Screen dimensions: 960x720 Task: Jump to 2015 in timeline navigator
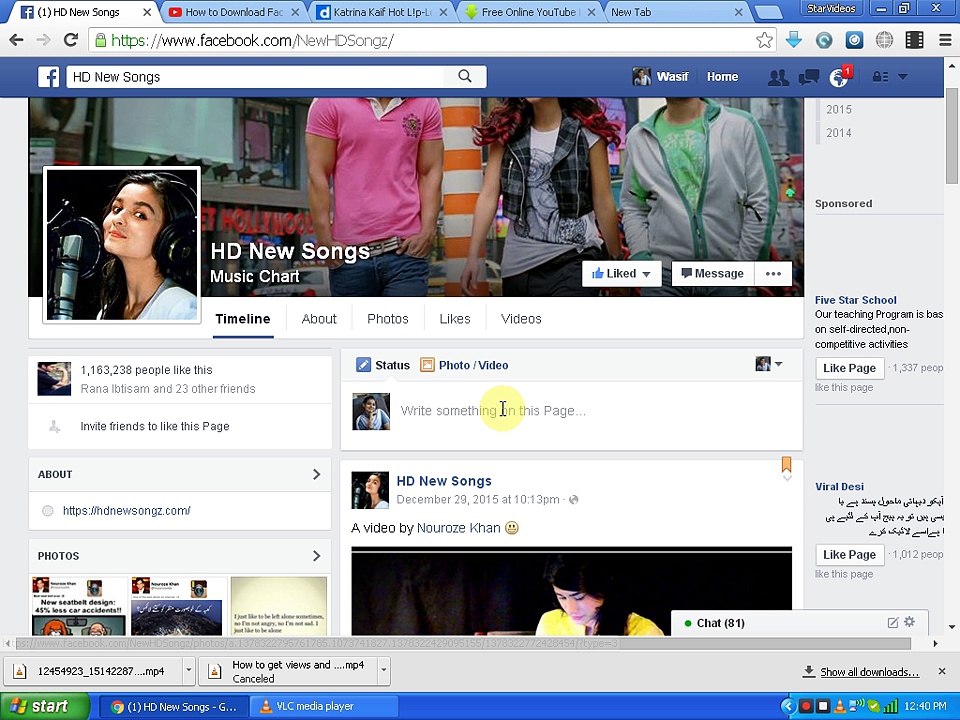[x=839, y=110]
